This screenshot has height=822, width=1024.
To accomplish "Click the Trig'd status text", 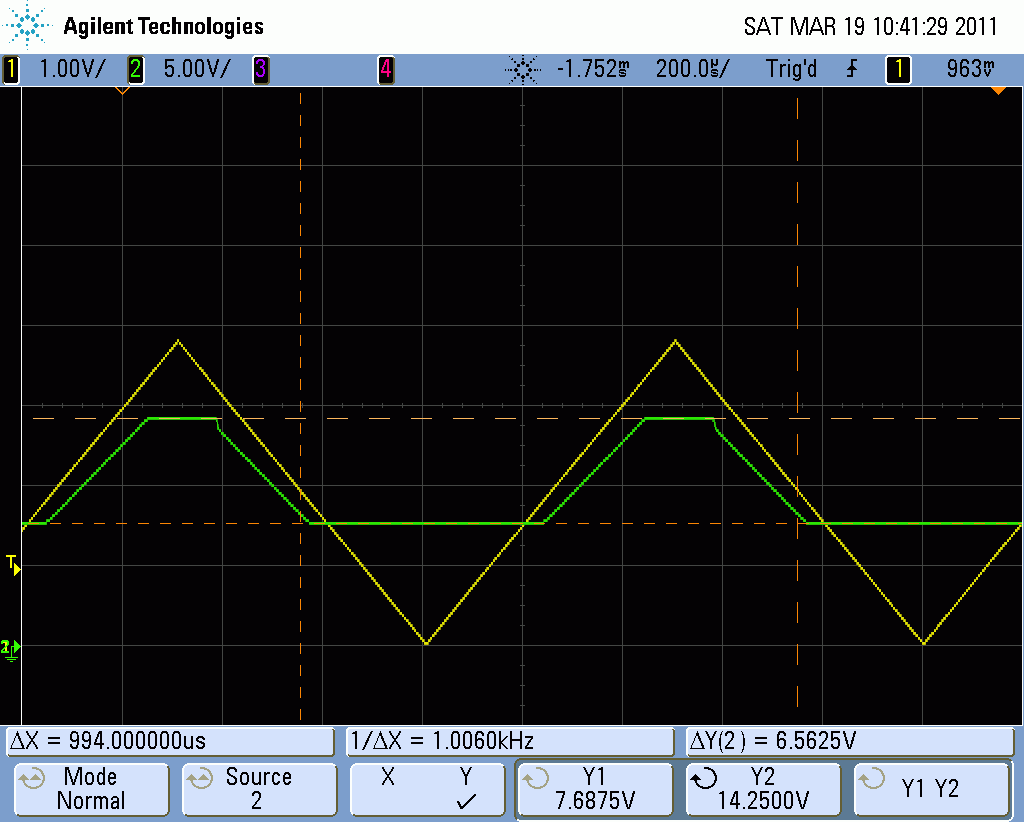I will (791, 69).
